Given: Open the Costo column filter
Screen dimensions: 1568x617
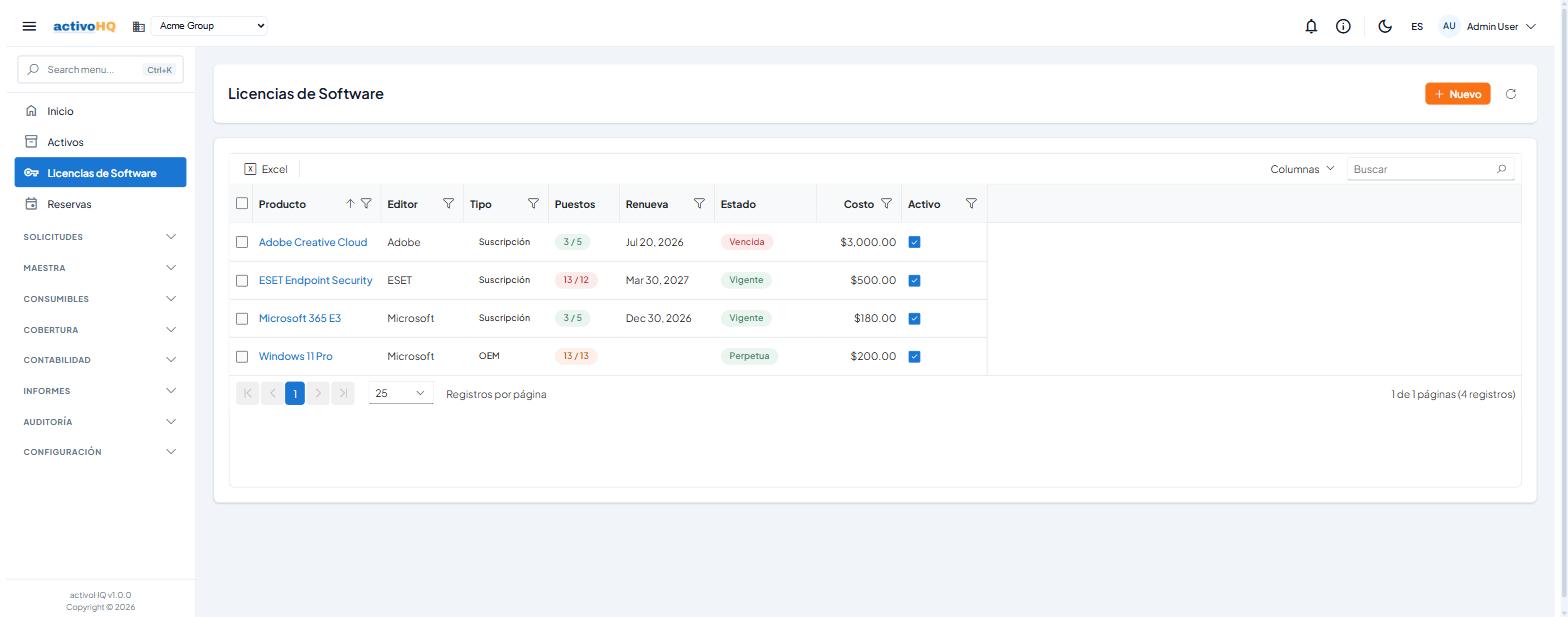Looking at the screenshot, I should pos(886,204).
